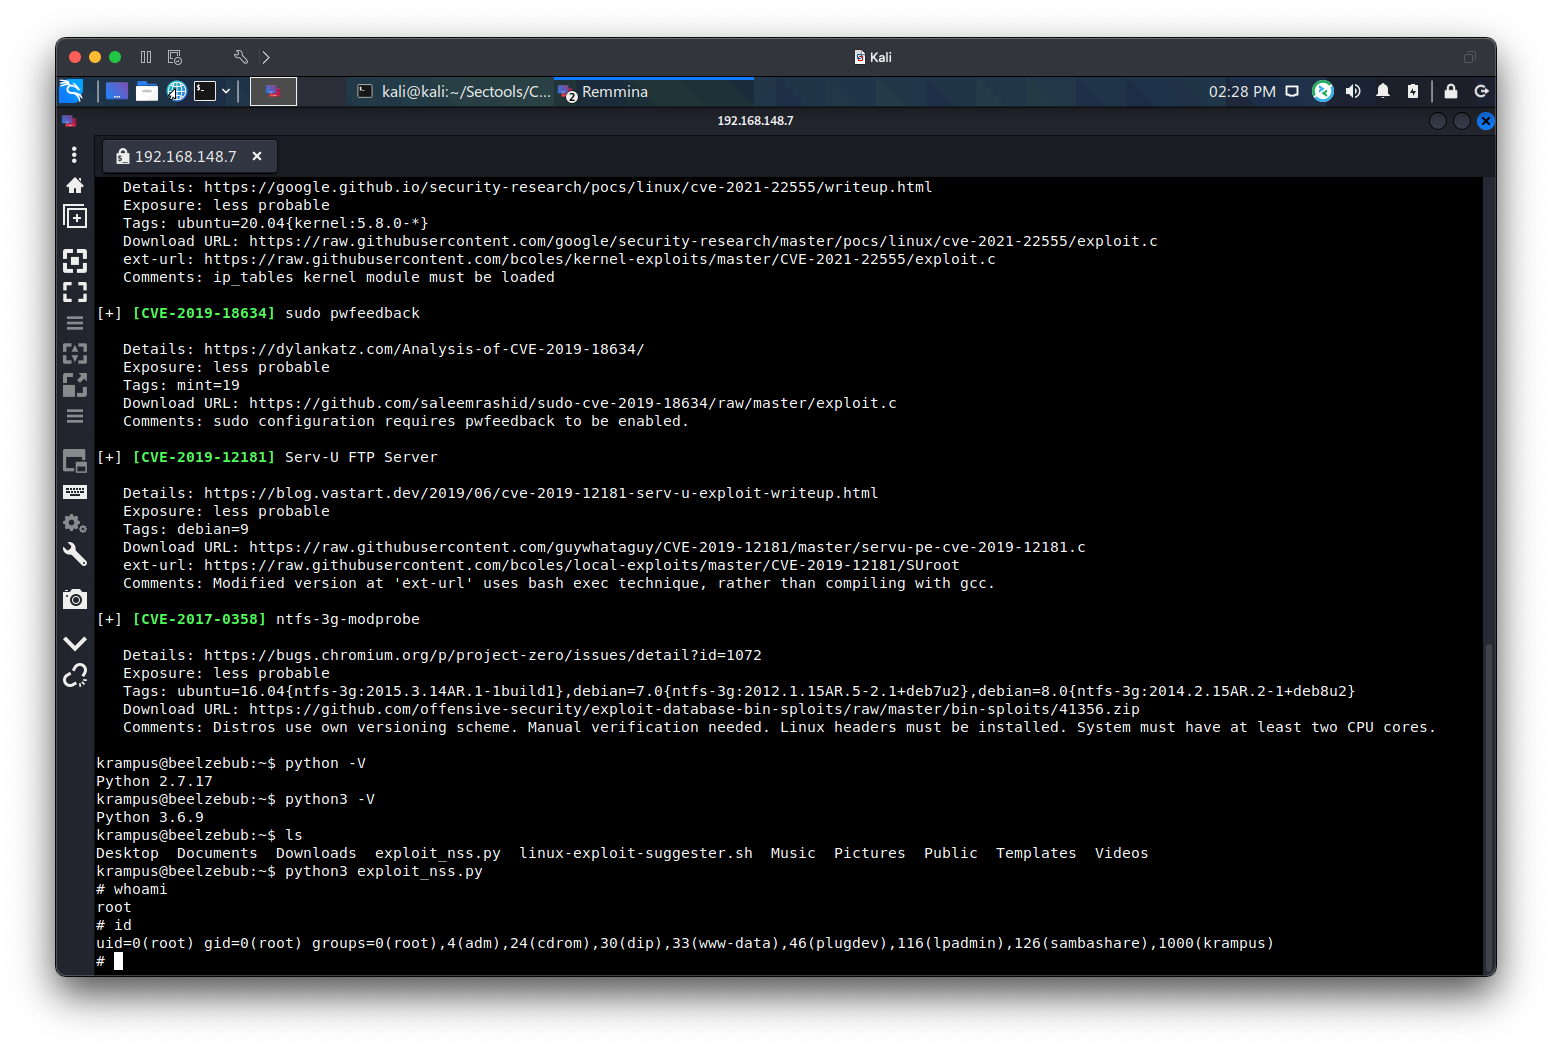1552x1050 pixels.
Task: Switch to kali@kali:~/Sectools taskbar window
Action: coord(453,91)
